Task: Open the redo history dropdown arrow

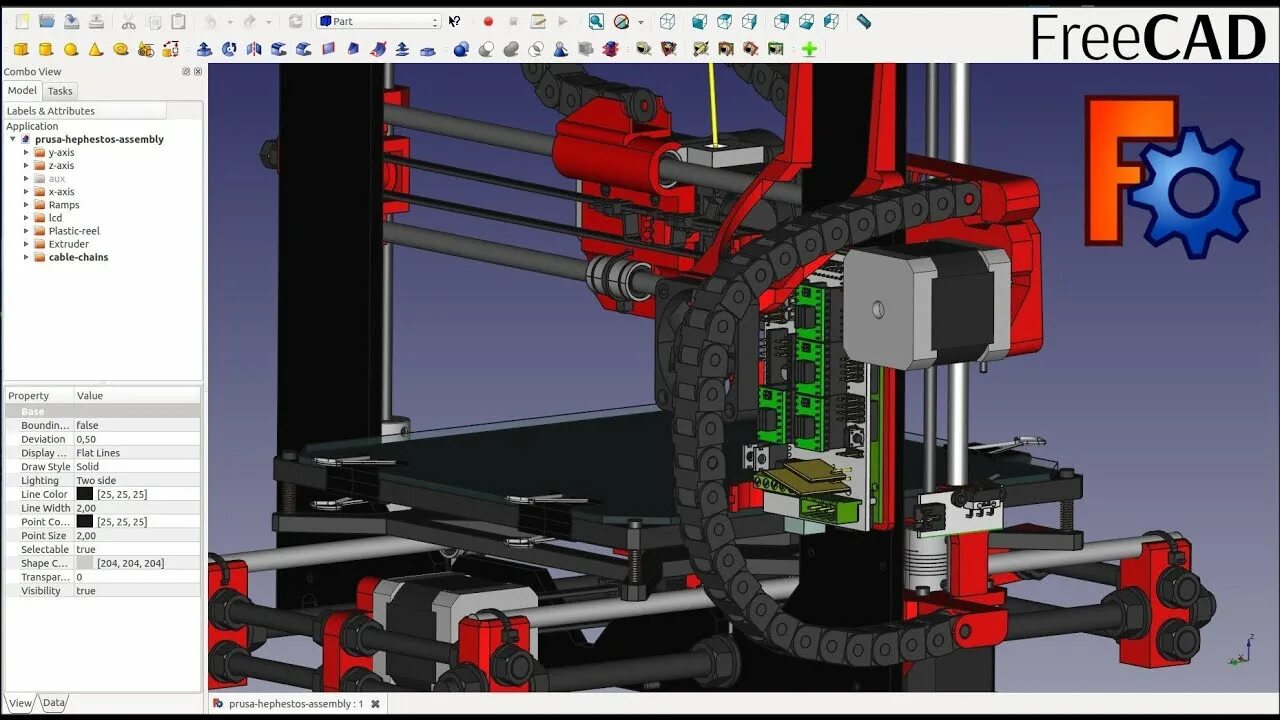Action: [268, 22]
